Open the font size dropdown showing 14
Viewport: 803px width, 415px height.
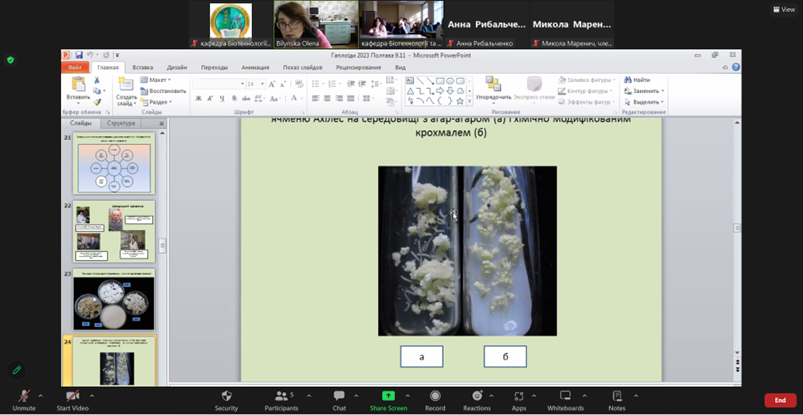(263, 84)
